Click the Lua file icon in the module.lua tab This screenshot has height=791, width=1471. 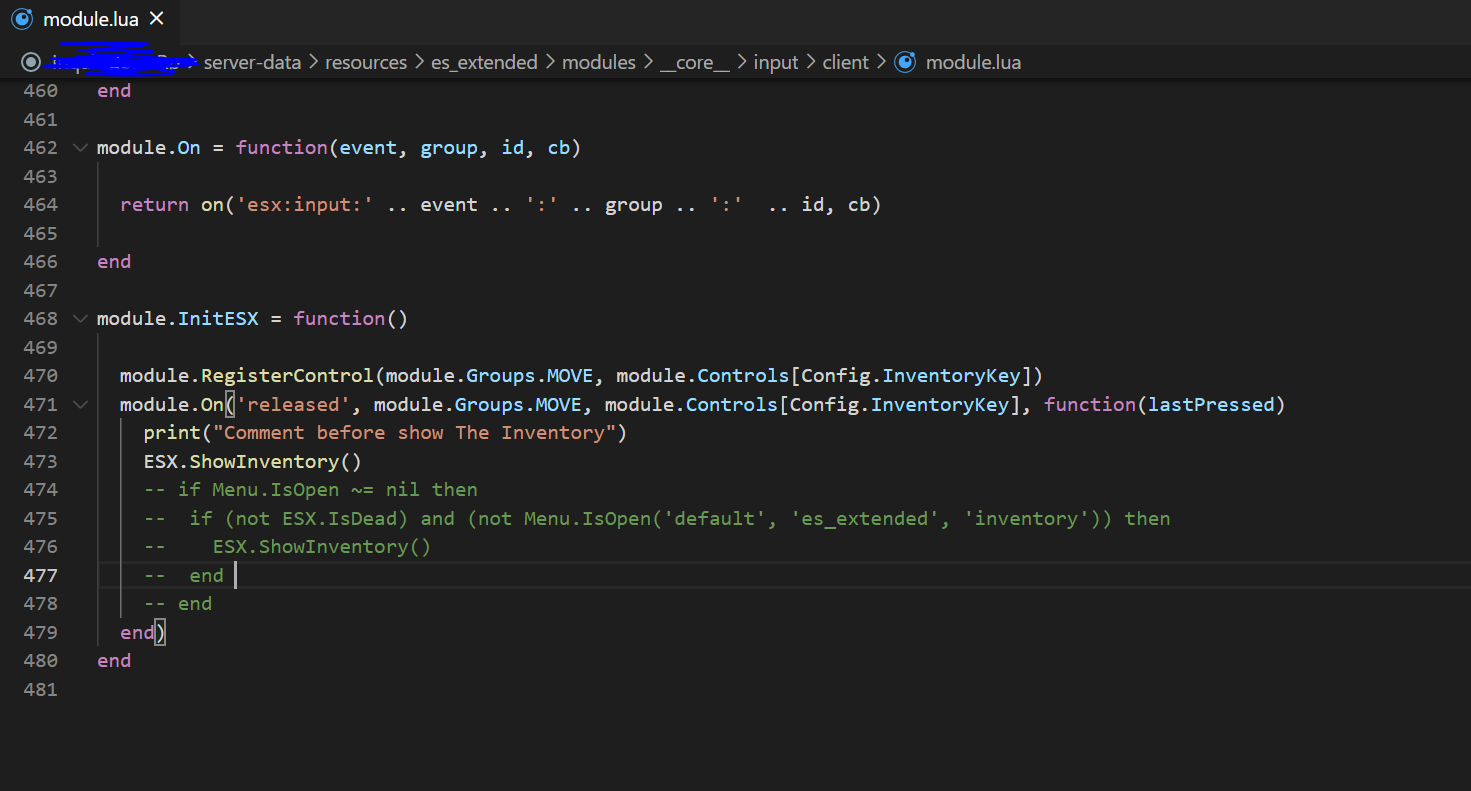pyautogui.click(x=22, y=17)
